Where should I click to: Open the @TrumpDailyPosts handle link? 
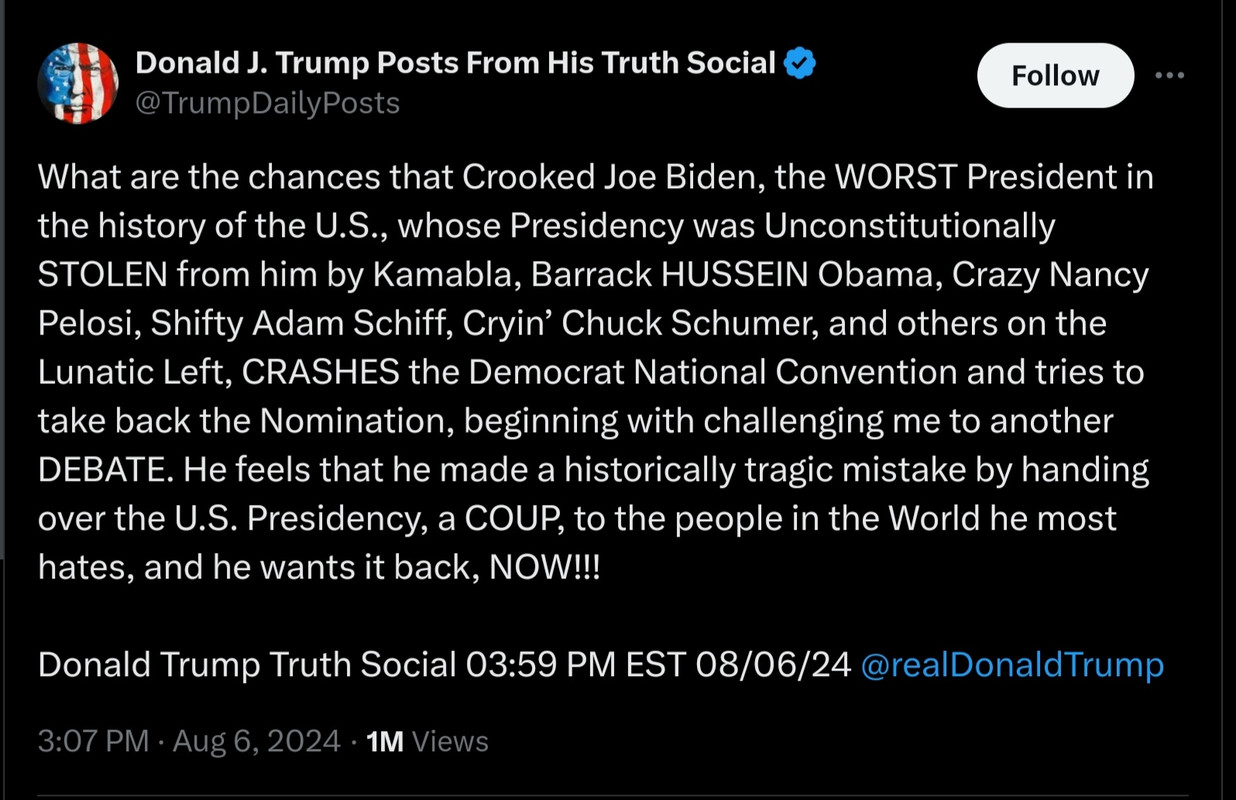(267, 103)
